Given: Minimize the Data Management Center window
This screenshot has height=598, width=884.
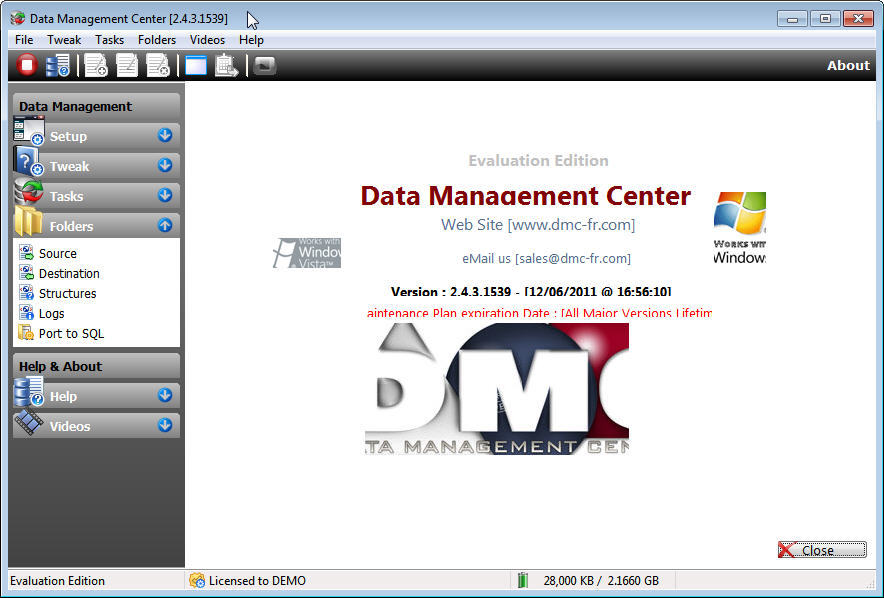Looking at the screenshot, I should coord(792,19).
